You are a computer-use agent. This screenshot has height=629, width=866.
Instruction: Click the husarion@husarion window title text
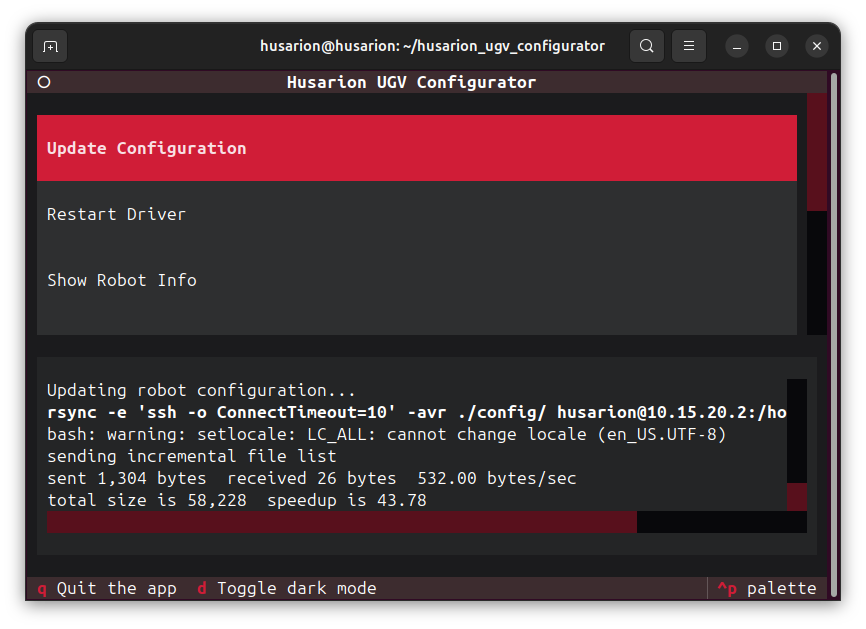tap(432, 46)
